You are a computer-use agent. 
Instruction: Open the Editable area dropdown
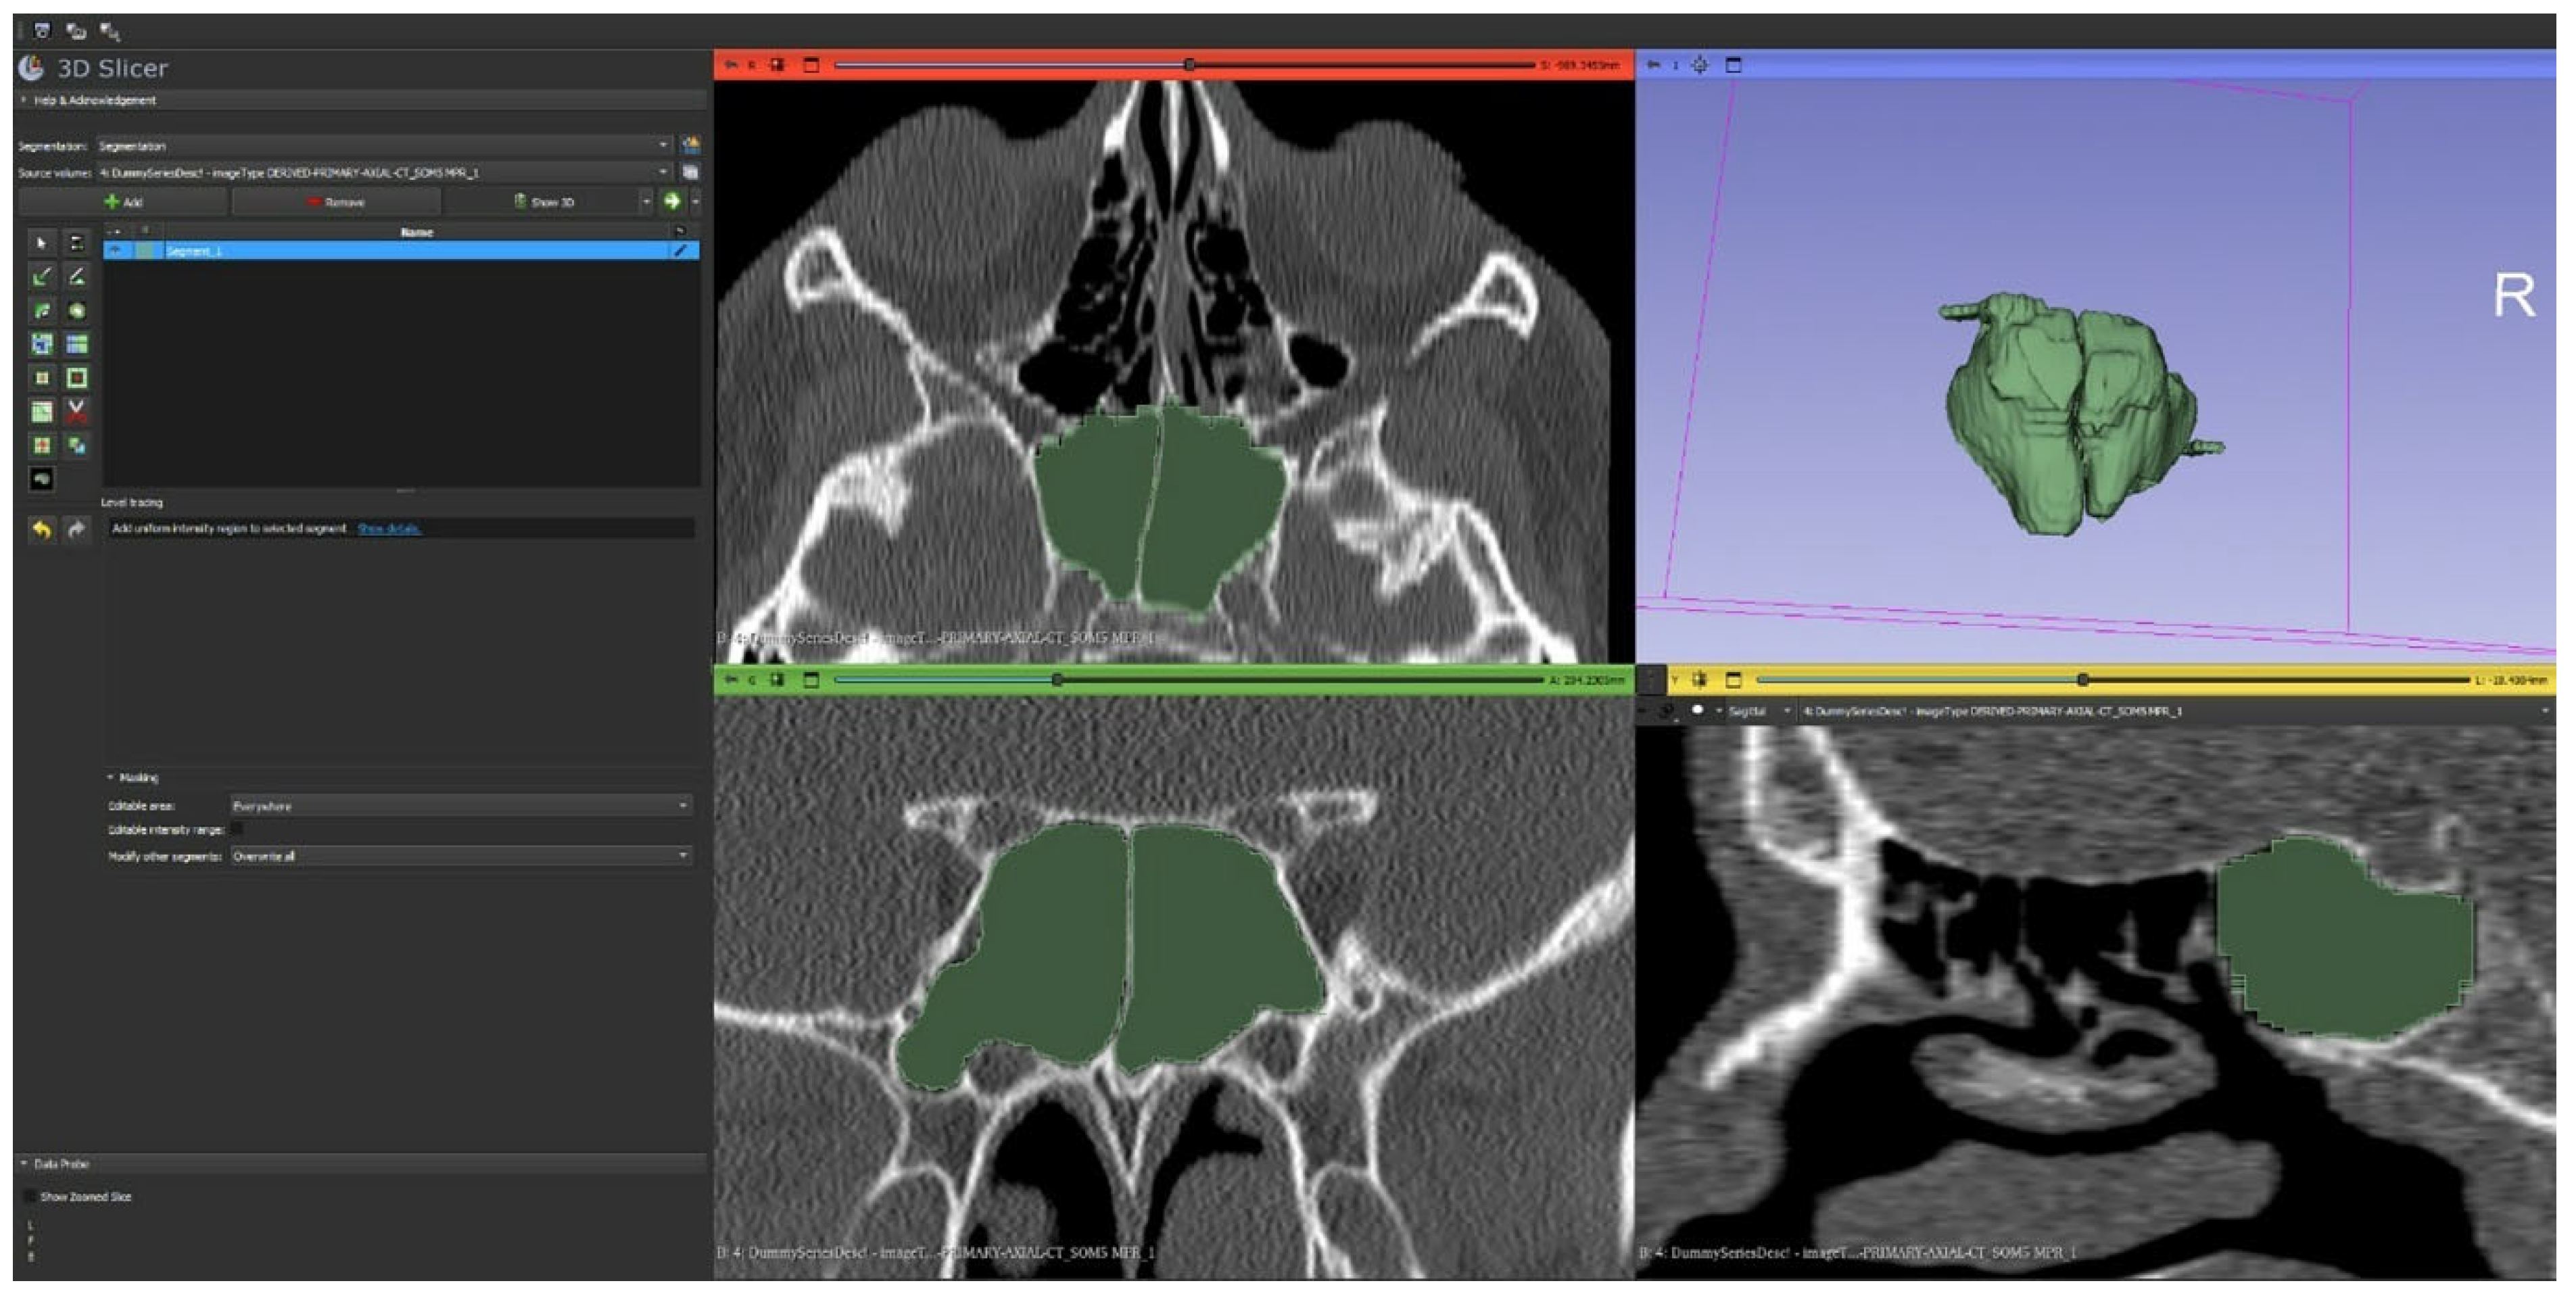coord(459,806)
